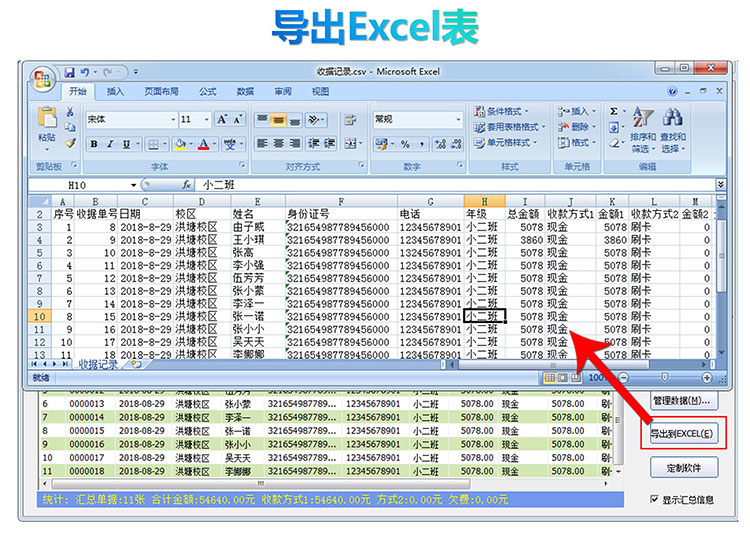This screenshot has height=552, width=750.
Task: Increase decimal places icon
Action: tap(441, 144)
